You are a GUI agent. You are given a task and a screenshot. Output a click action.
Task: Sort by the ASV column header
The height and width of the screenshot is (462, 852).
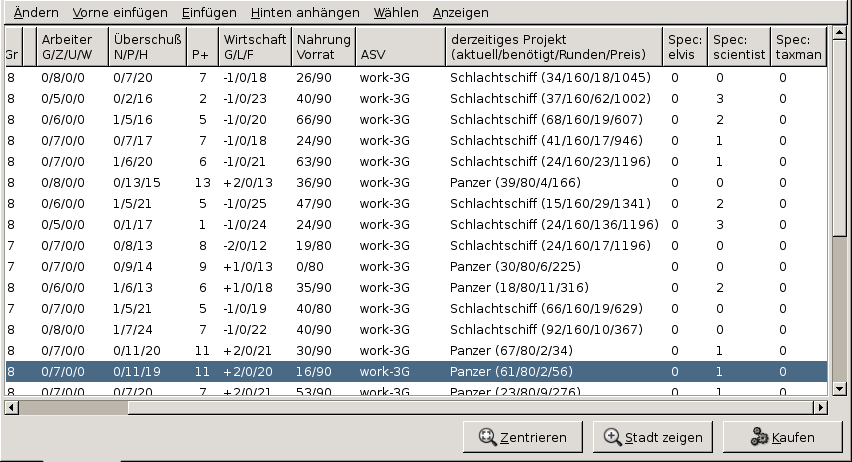[x=401, y=47]
